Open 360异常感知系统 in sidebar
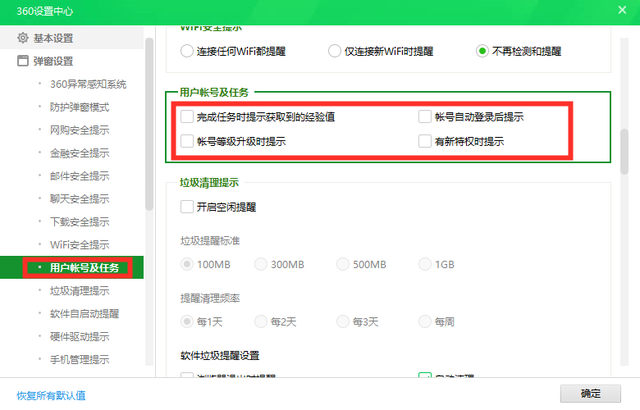 (x=88, y=84)
